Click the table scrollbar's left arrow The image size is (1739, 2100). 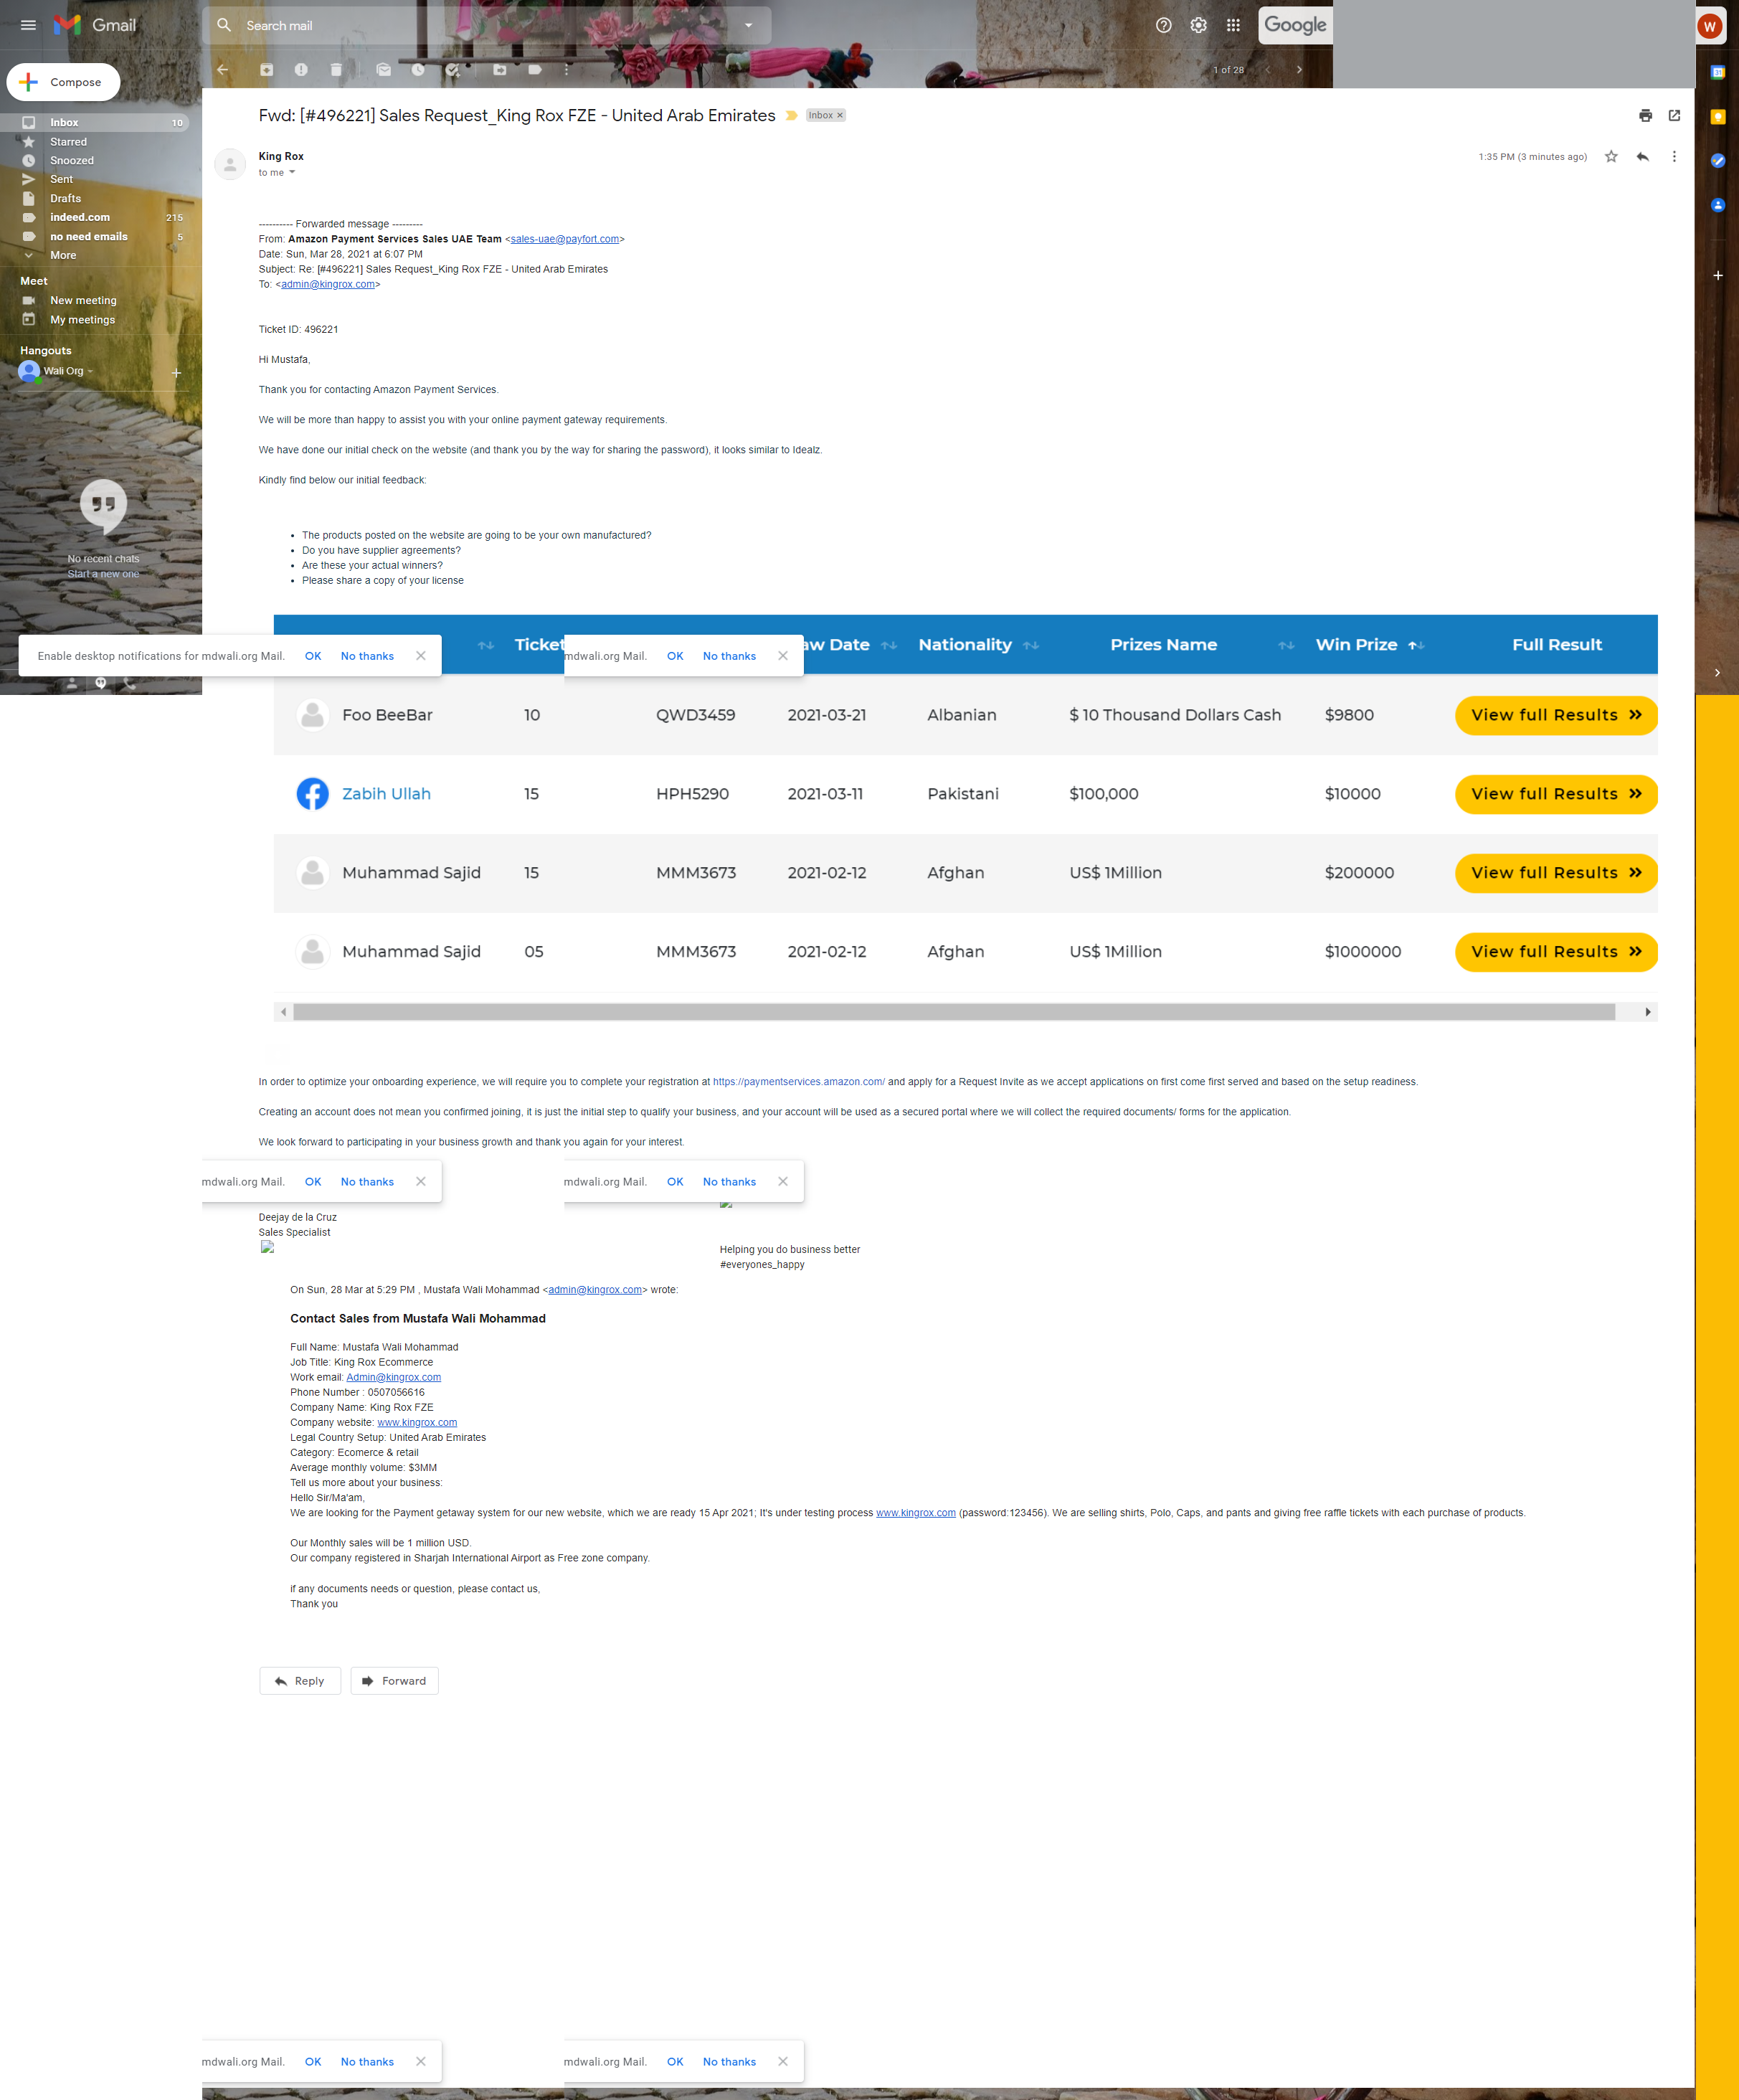pos(284,1012)
